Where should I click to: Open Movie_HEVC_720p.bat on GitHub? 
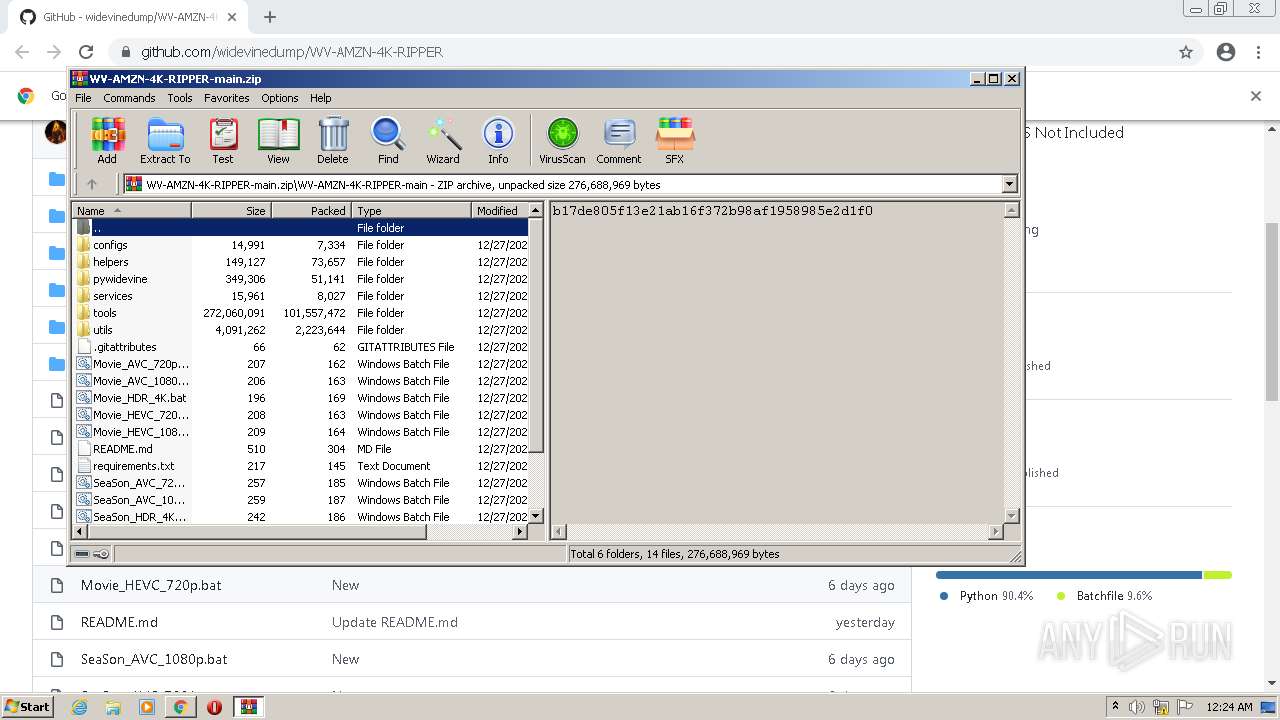[151, 585]
